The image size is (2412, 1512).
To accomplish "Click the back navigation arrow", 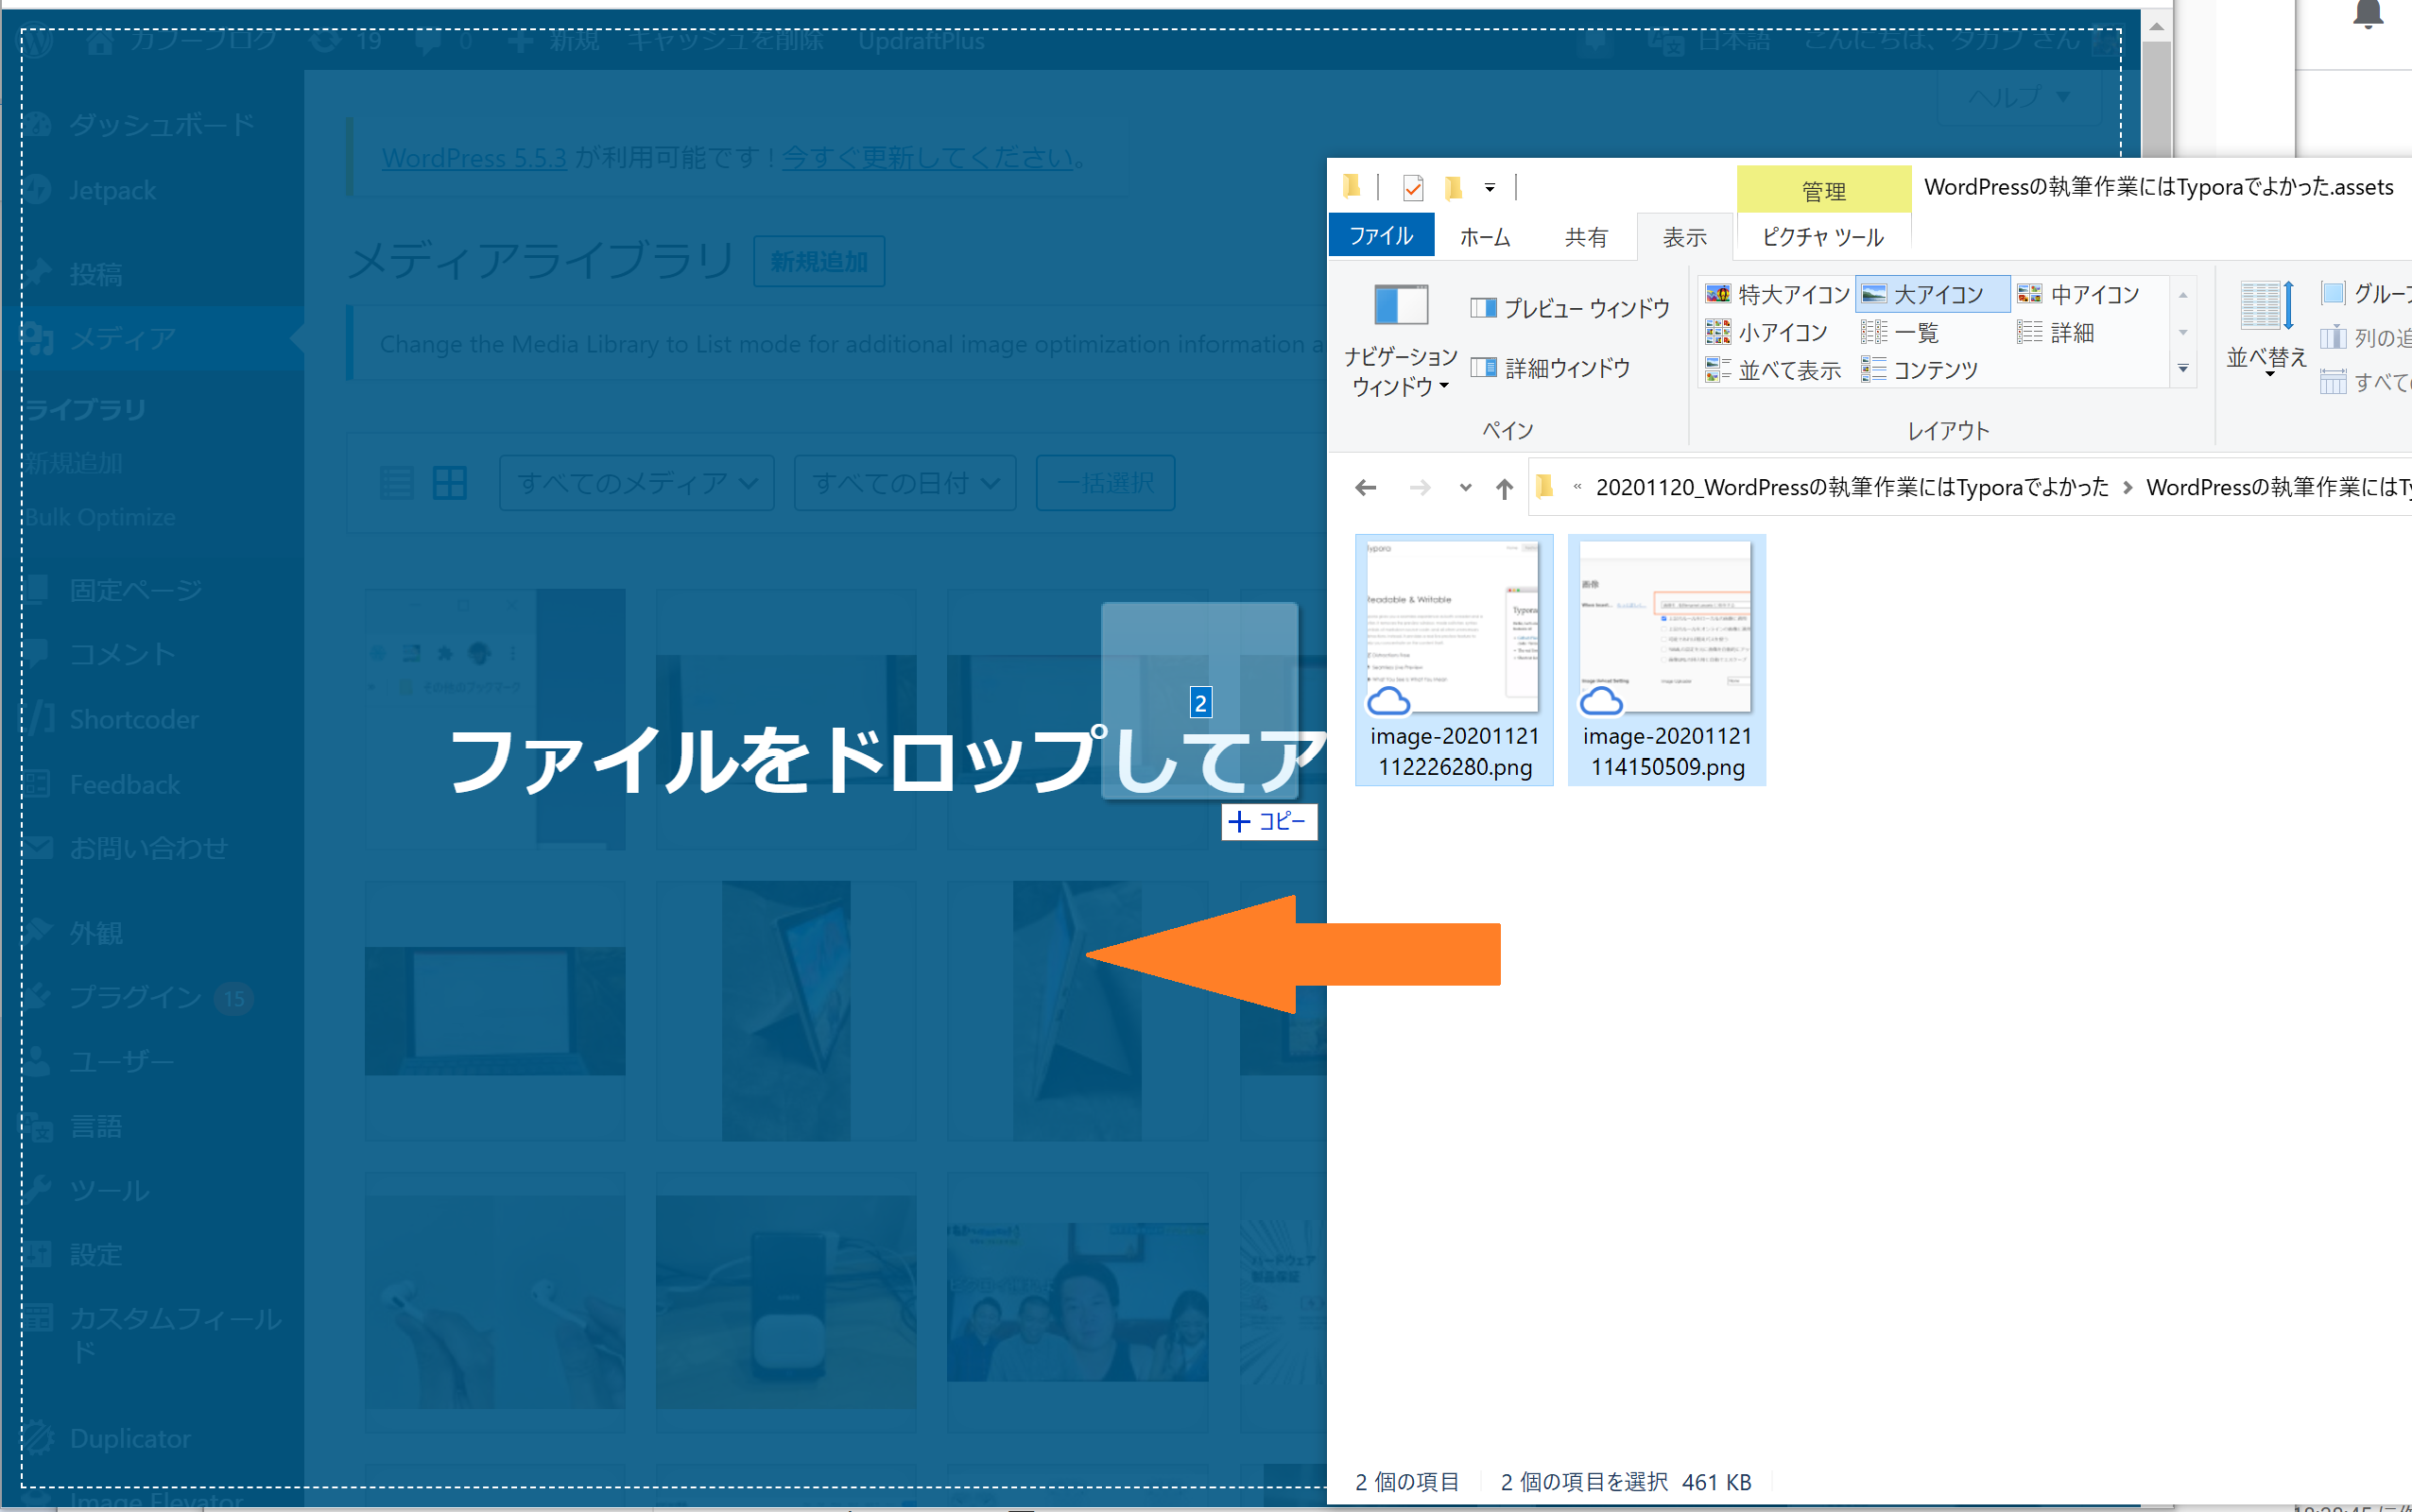I will pos(1366,488).
